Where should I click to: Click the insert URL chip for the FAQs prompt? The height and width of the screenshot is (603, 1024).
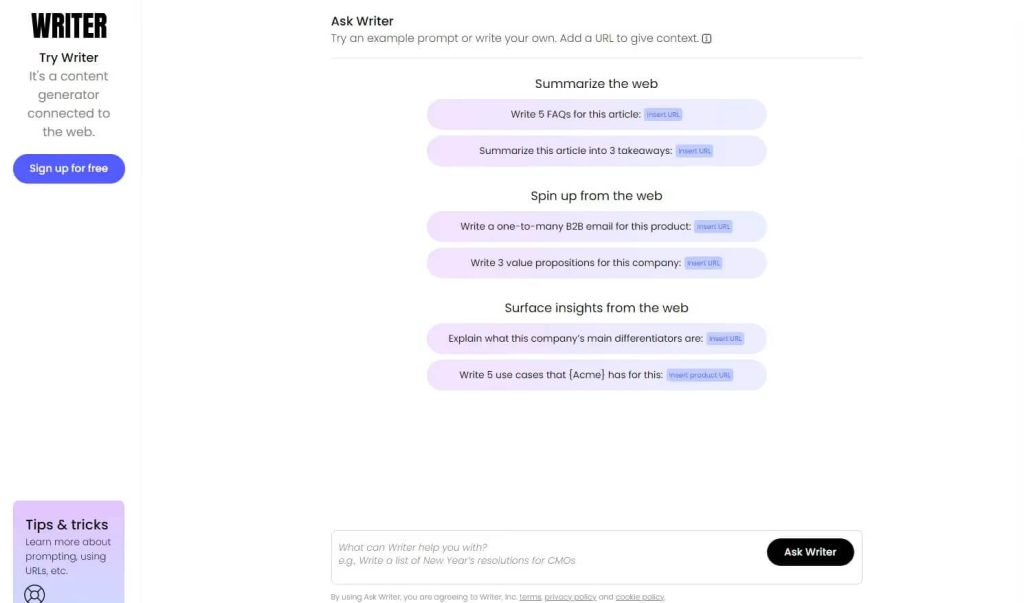[665, 113]
